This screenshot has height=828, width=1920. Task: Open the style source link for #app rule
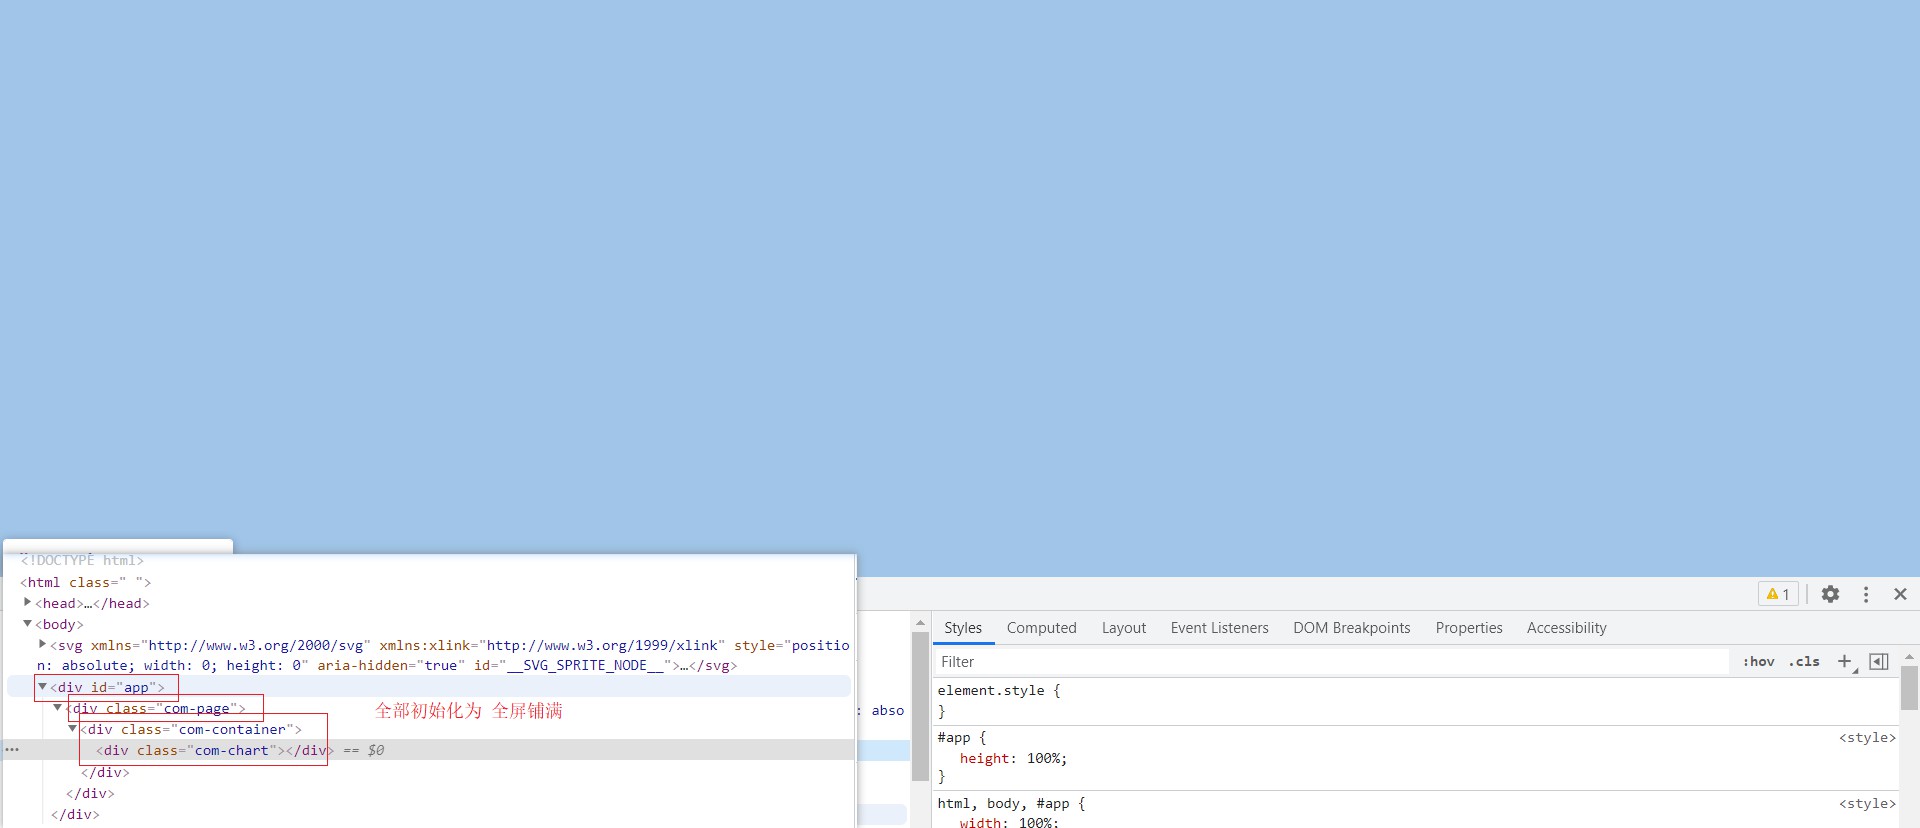tap(1867, 737)
